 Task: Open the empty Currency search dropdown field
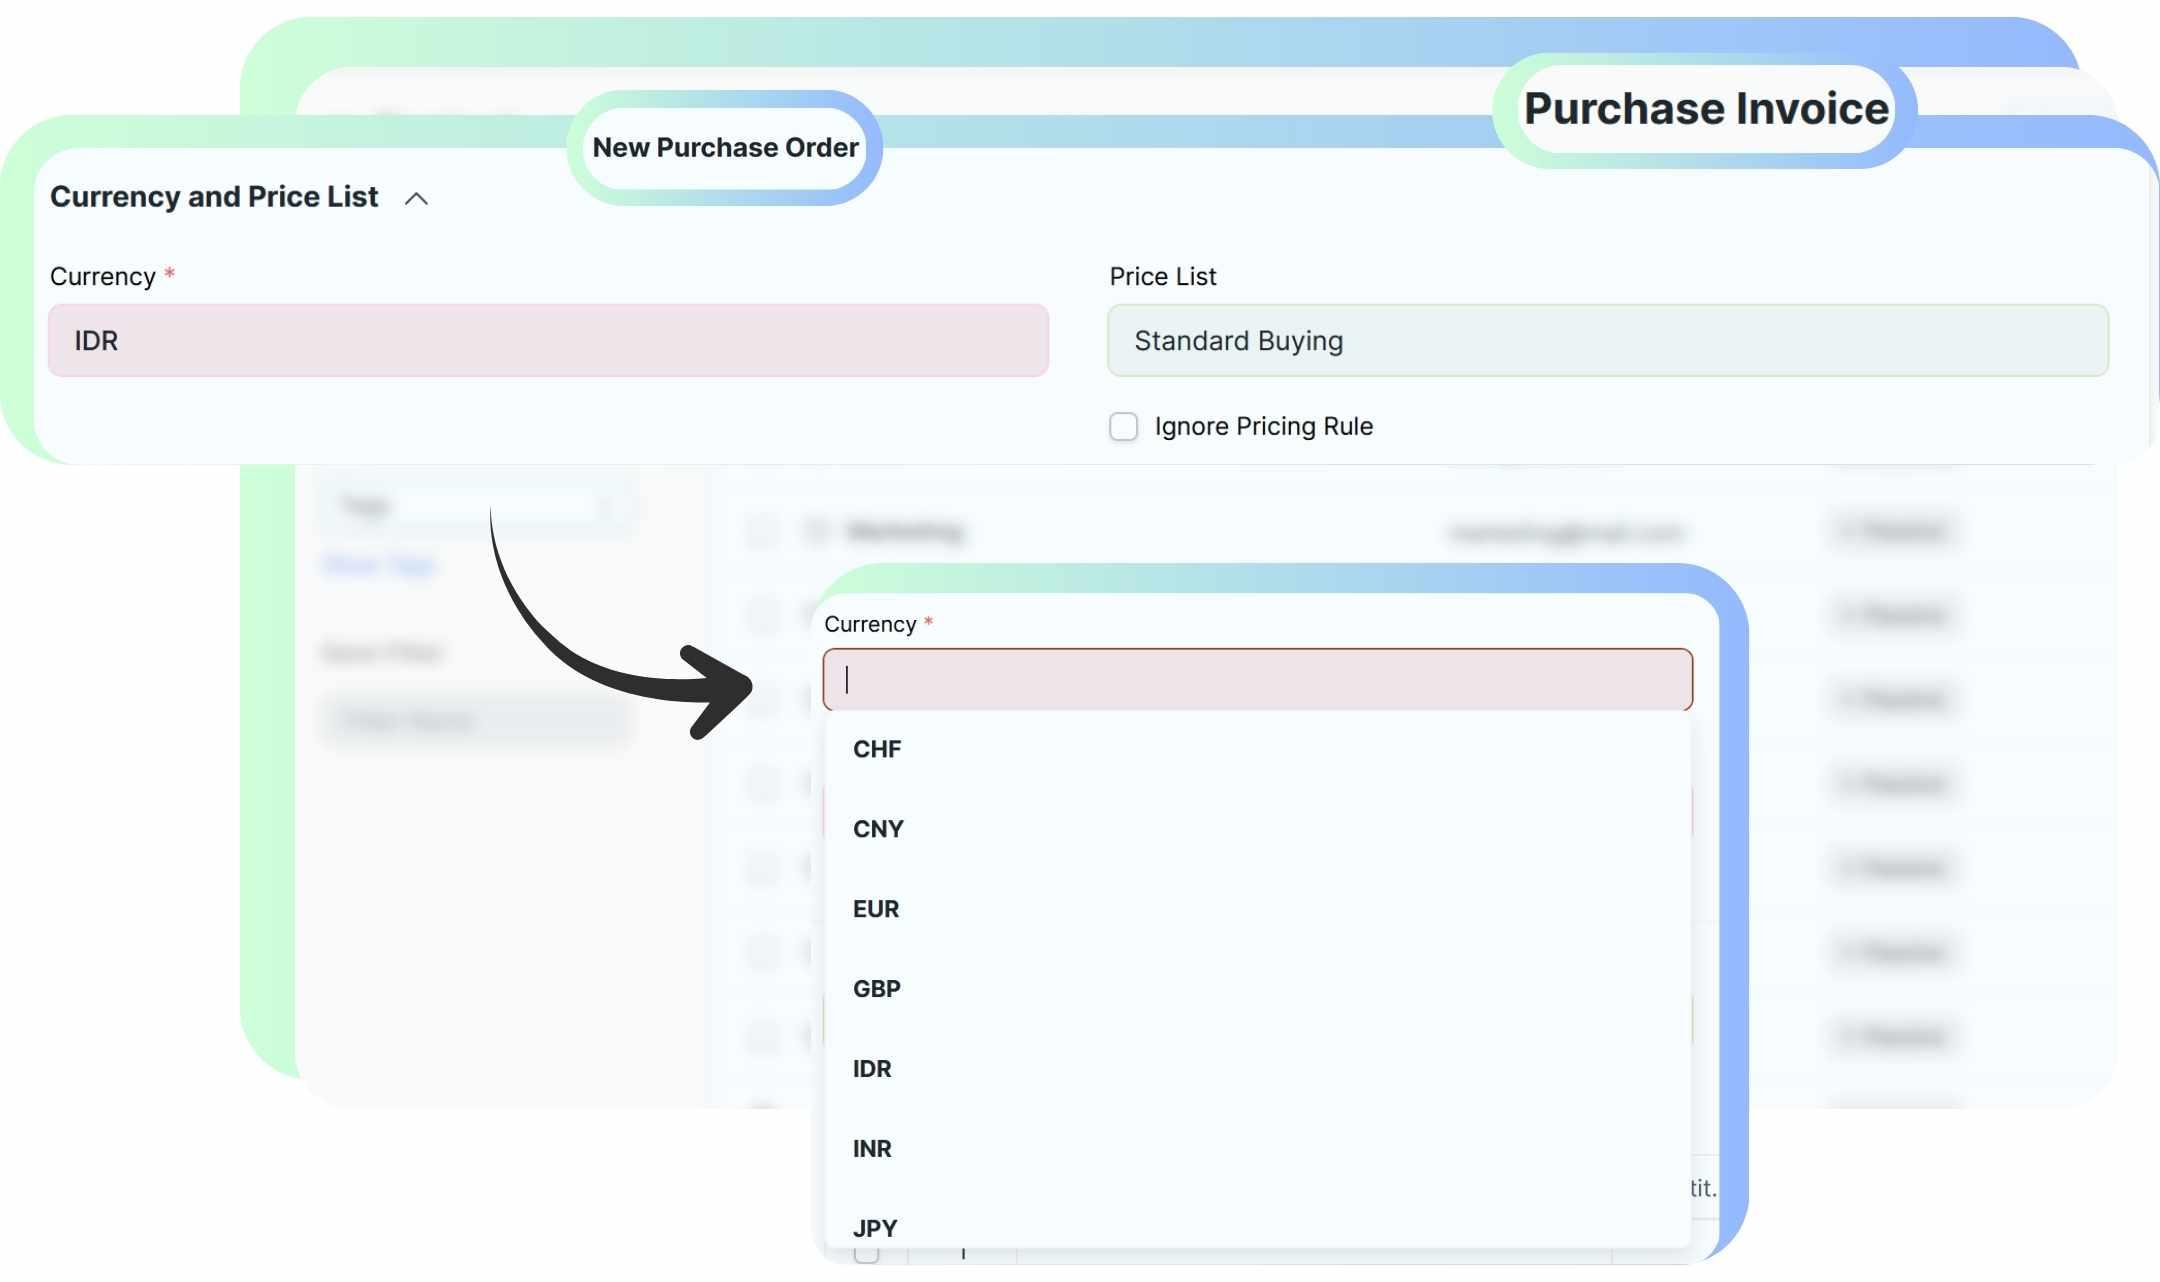click(x=1257, y=680)
